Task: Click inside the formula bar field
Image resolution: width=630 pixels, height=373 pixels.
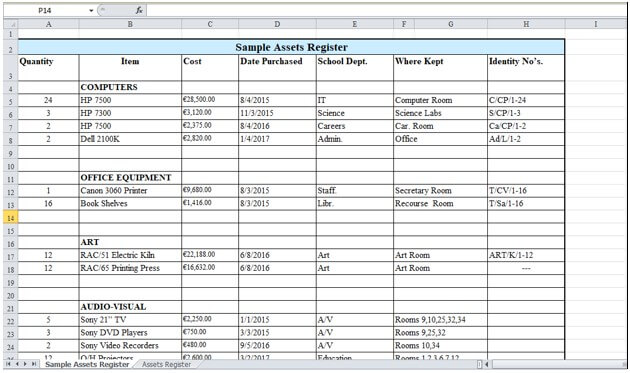Action: (x=386, y=10)
